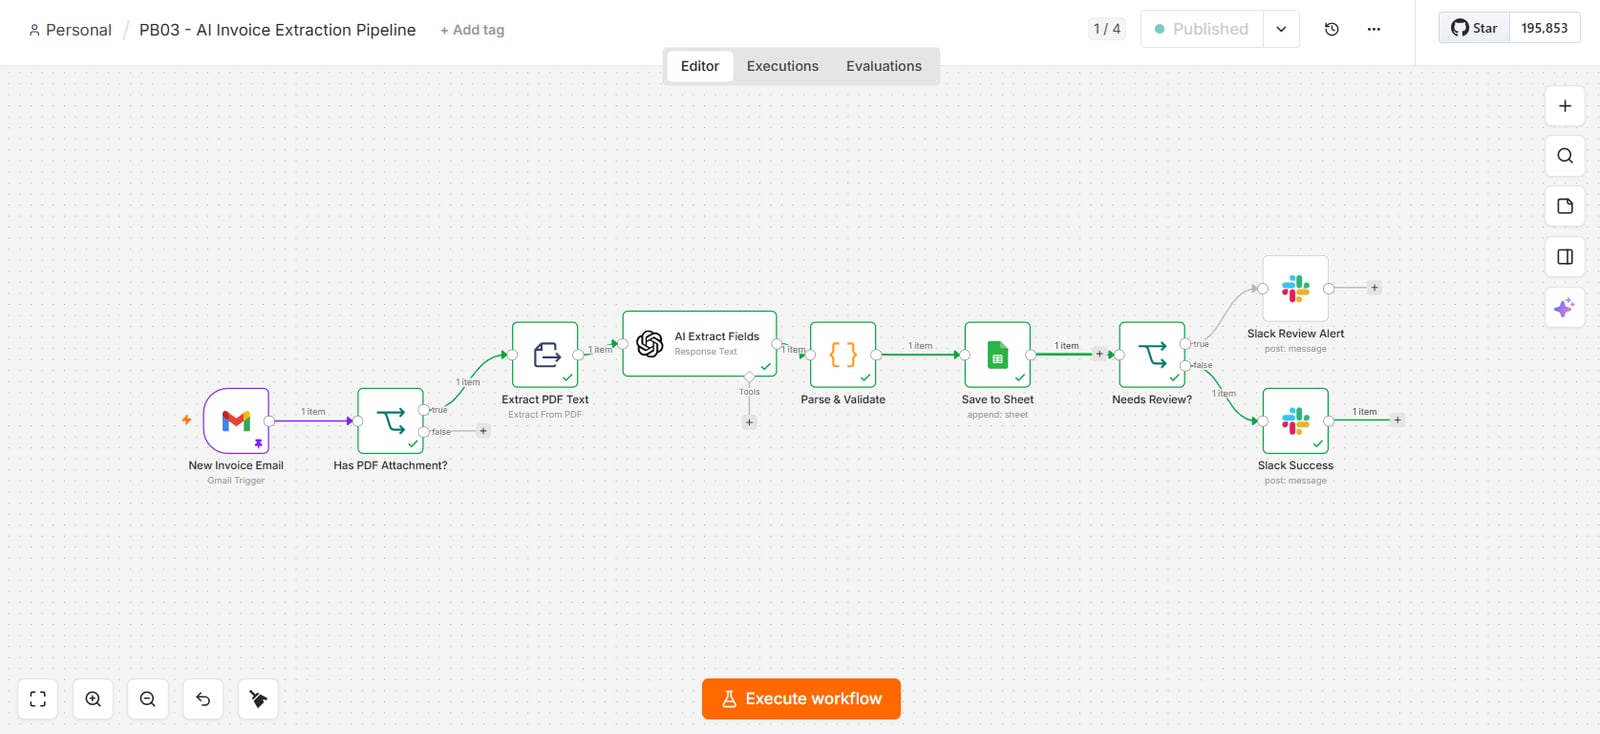Open workflow version history
This screenshot has width=1600, height=734.
click(x=1332, y=29)
